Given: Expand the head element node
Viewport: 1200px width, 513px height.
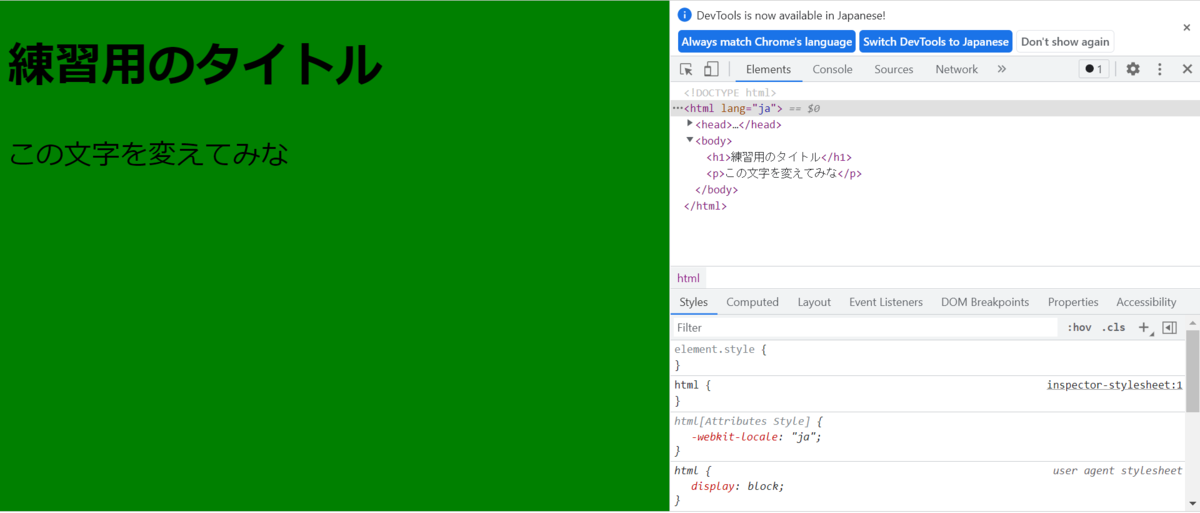Looking at the screenshot, I should pos(690,124).
